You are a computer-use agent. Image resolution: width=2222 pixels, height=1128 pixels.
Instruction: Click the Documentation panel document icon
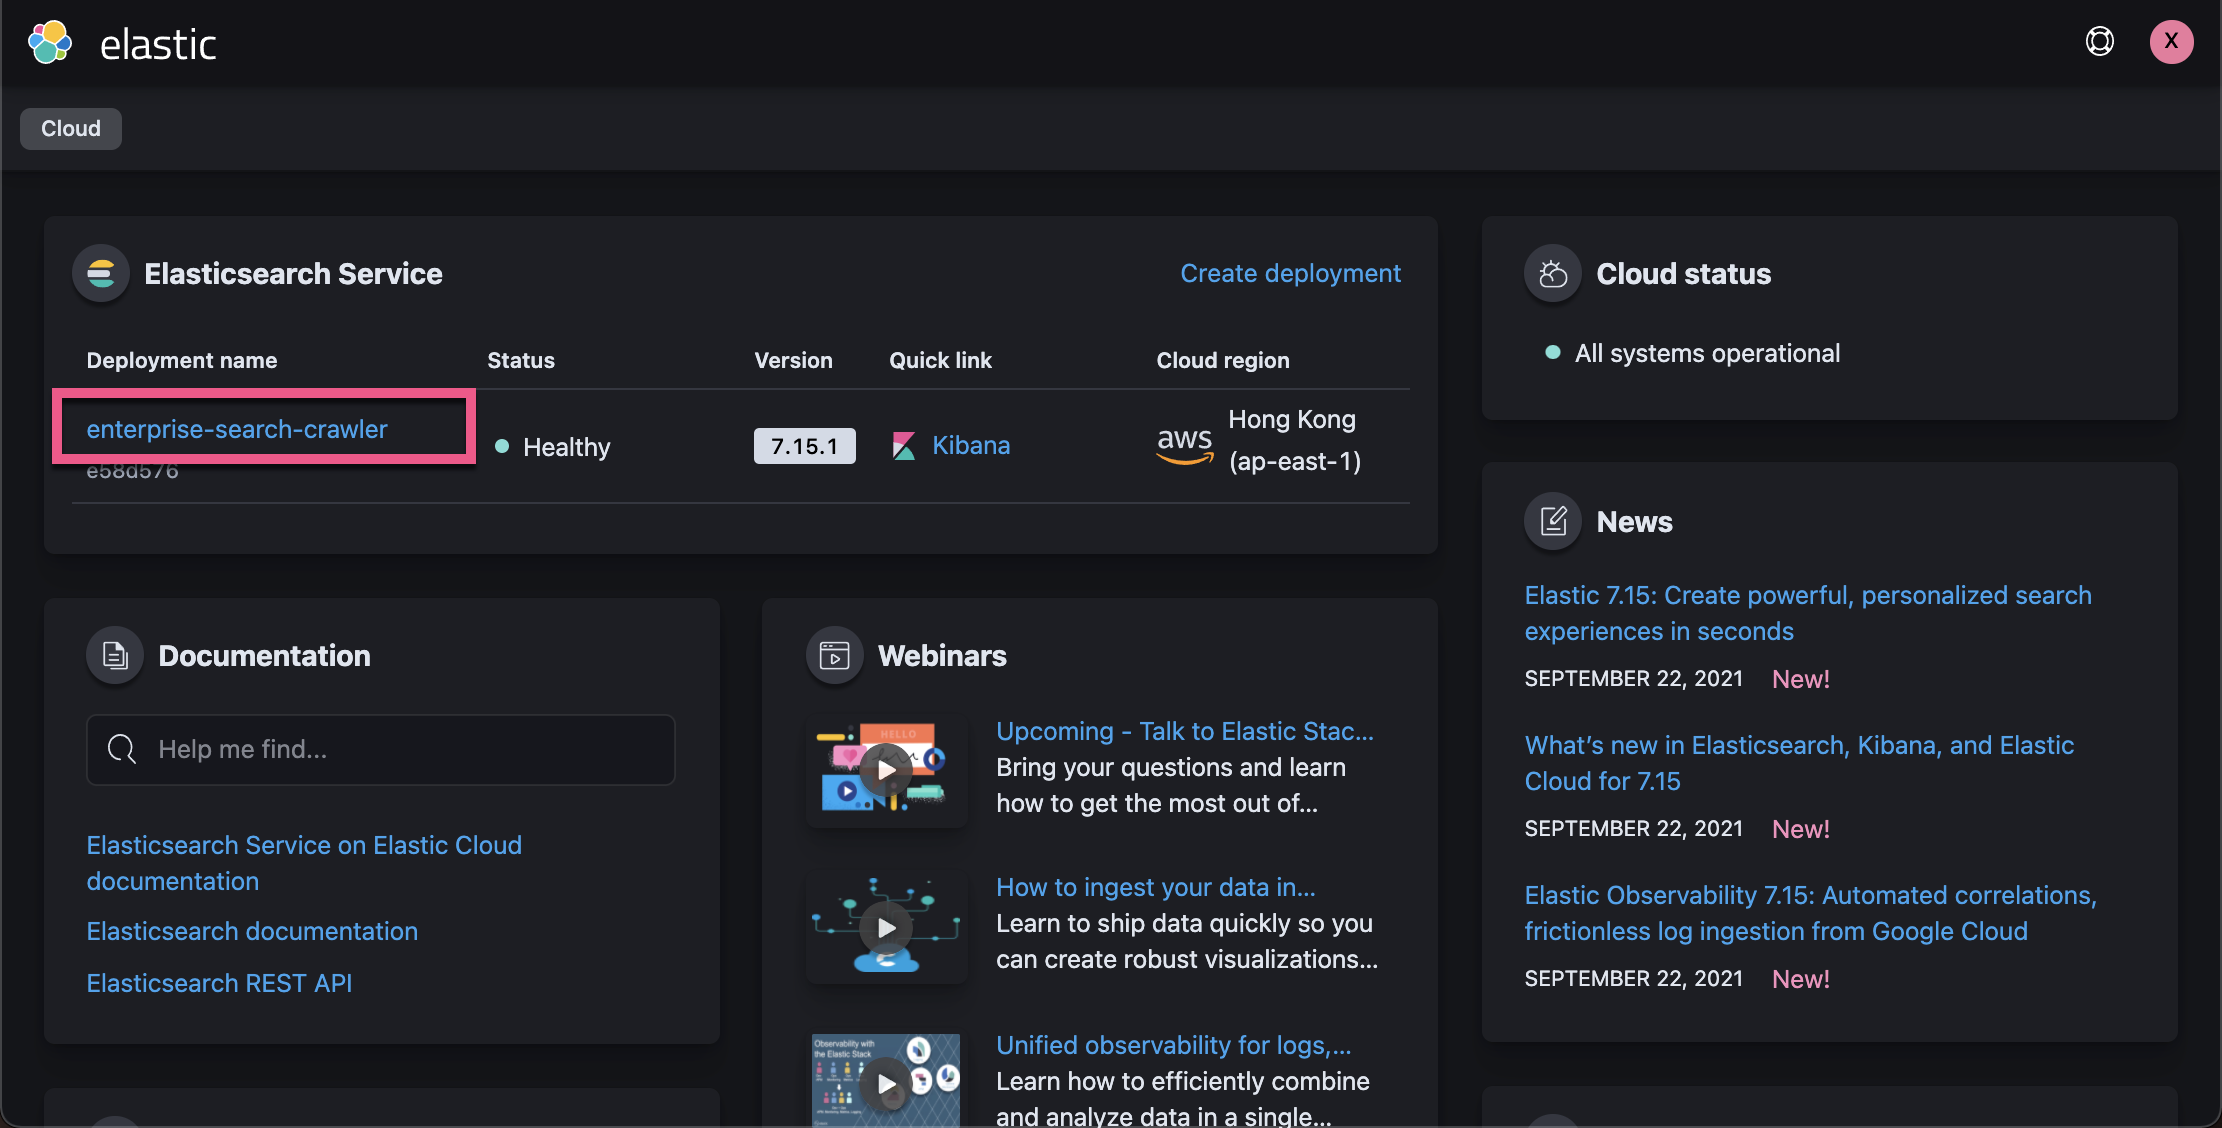click(x=114, y=655)
